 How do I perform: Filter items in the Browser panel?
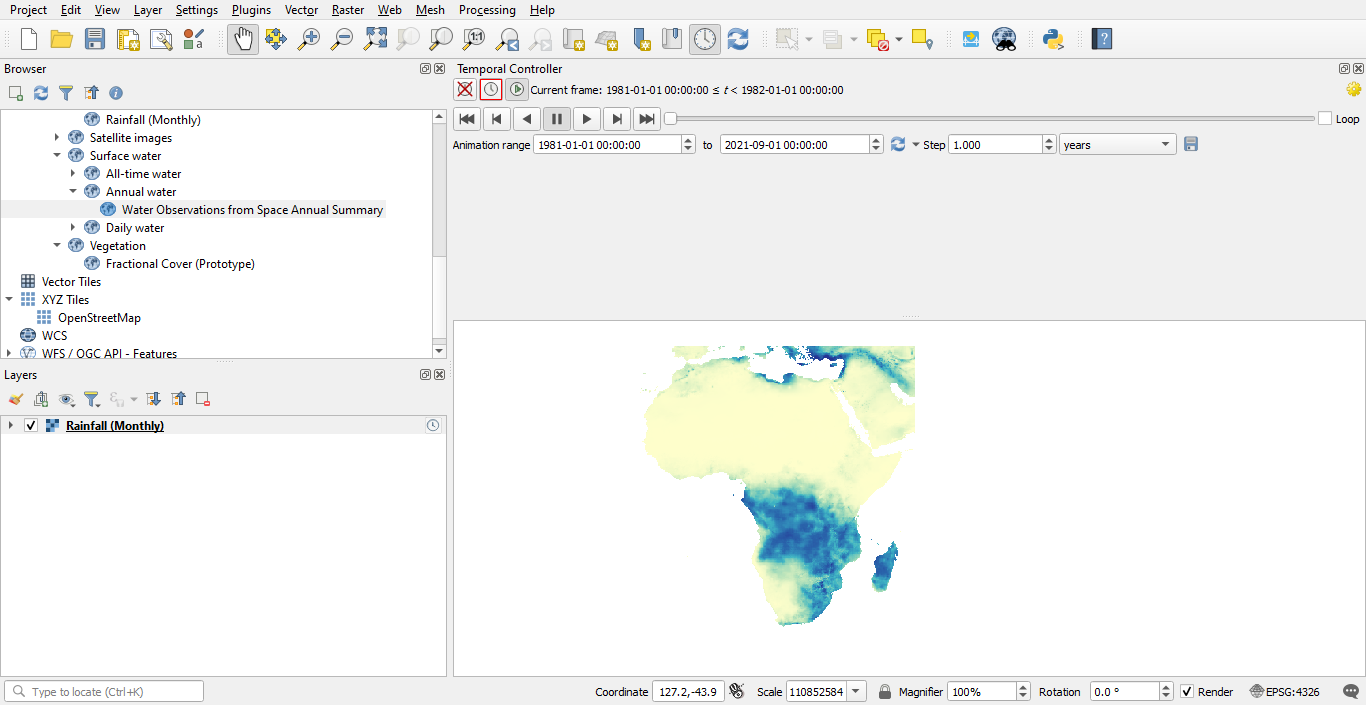coord(66,93)
